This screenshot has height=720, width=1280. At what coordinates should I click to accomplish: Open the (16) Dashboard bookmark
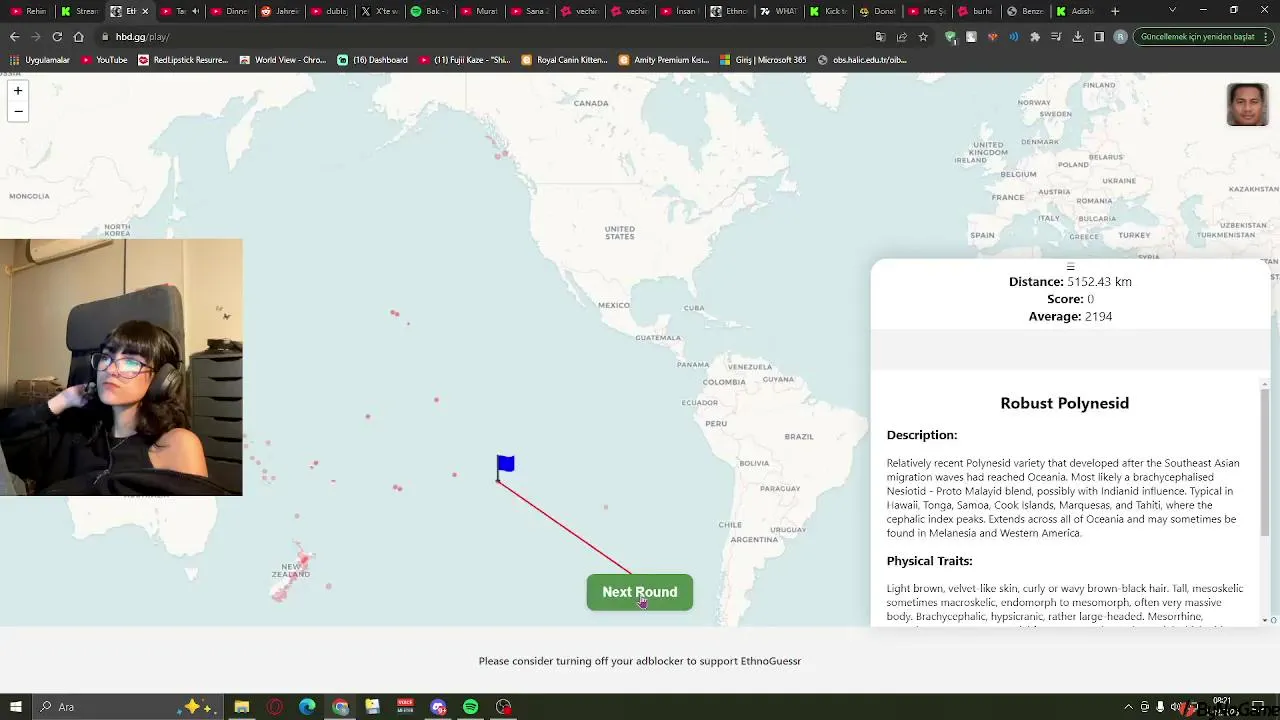coord(373,60)
